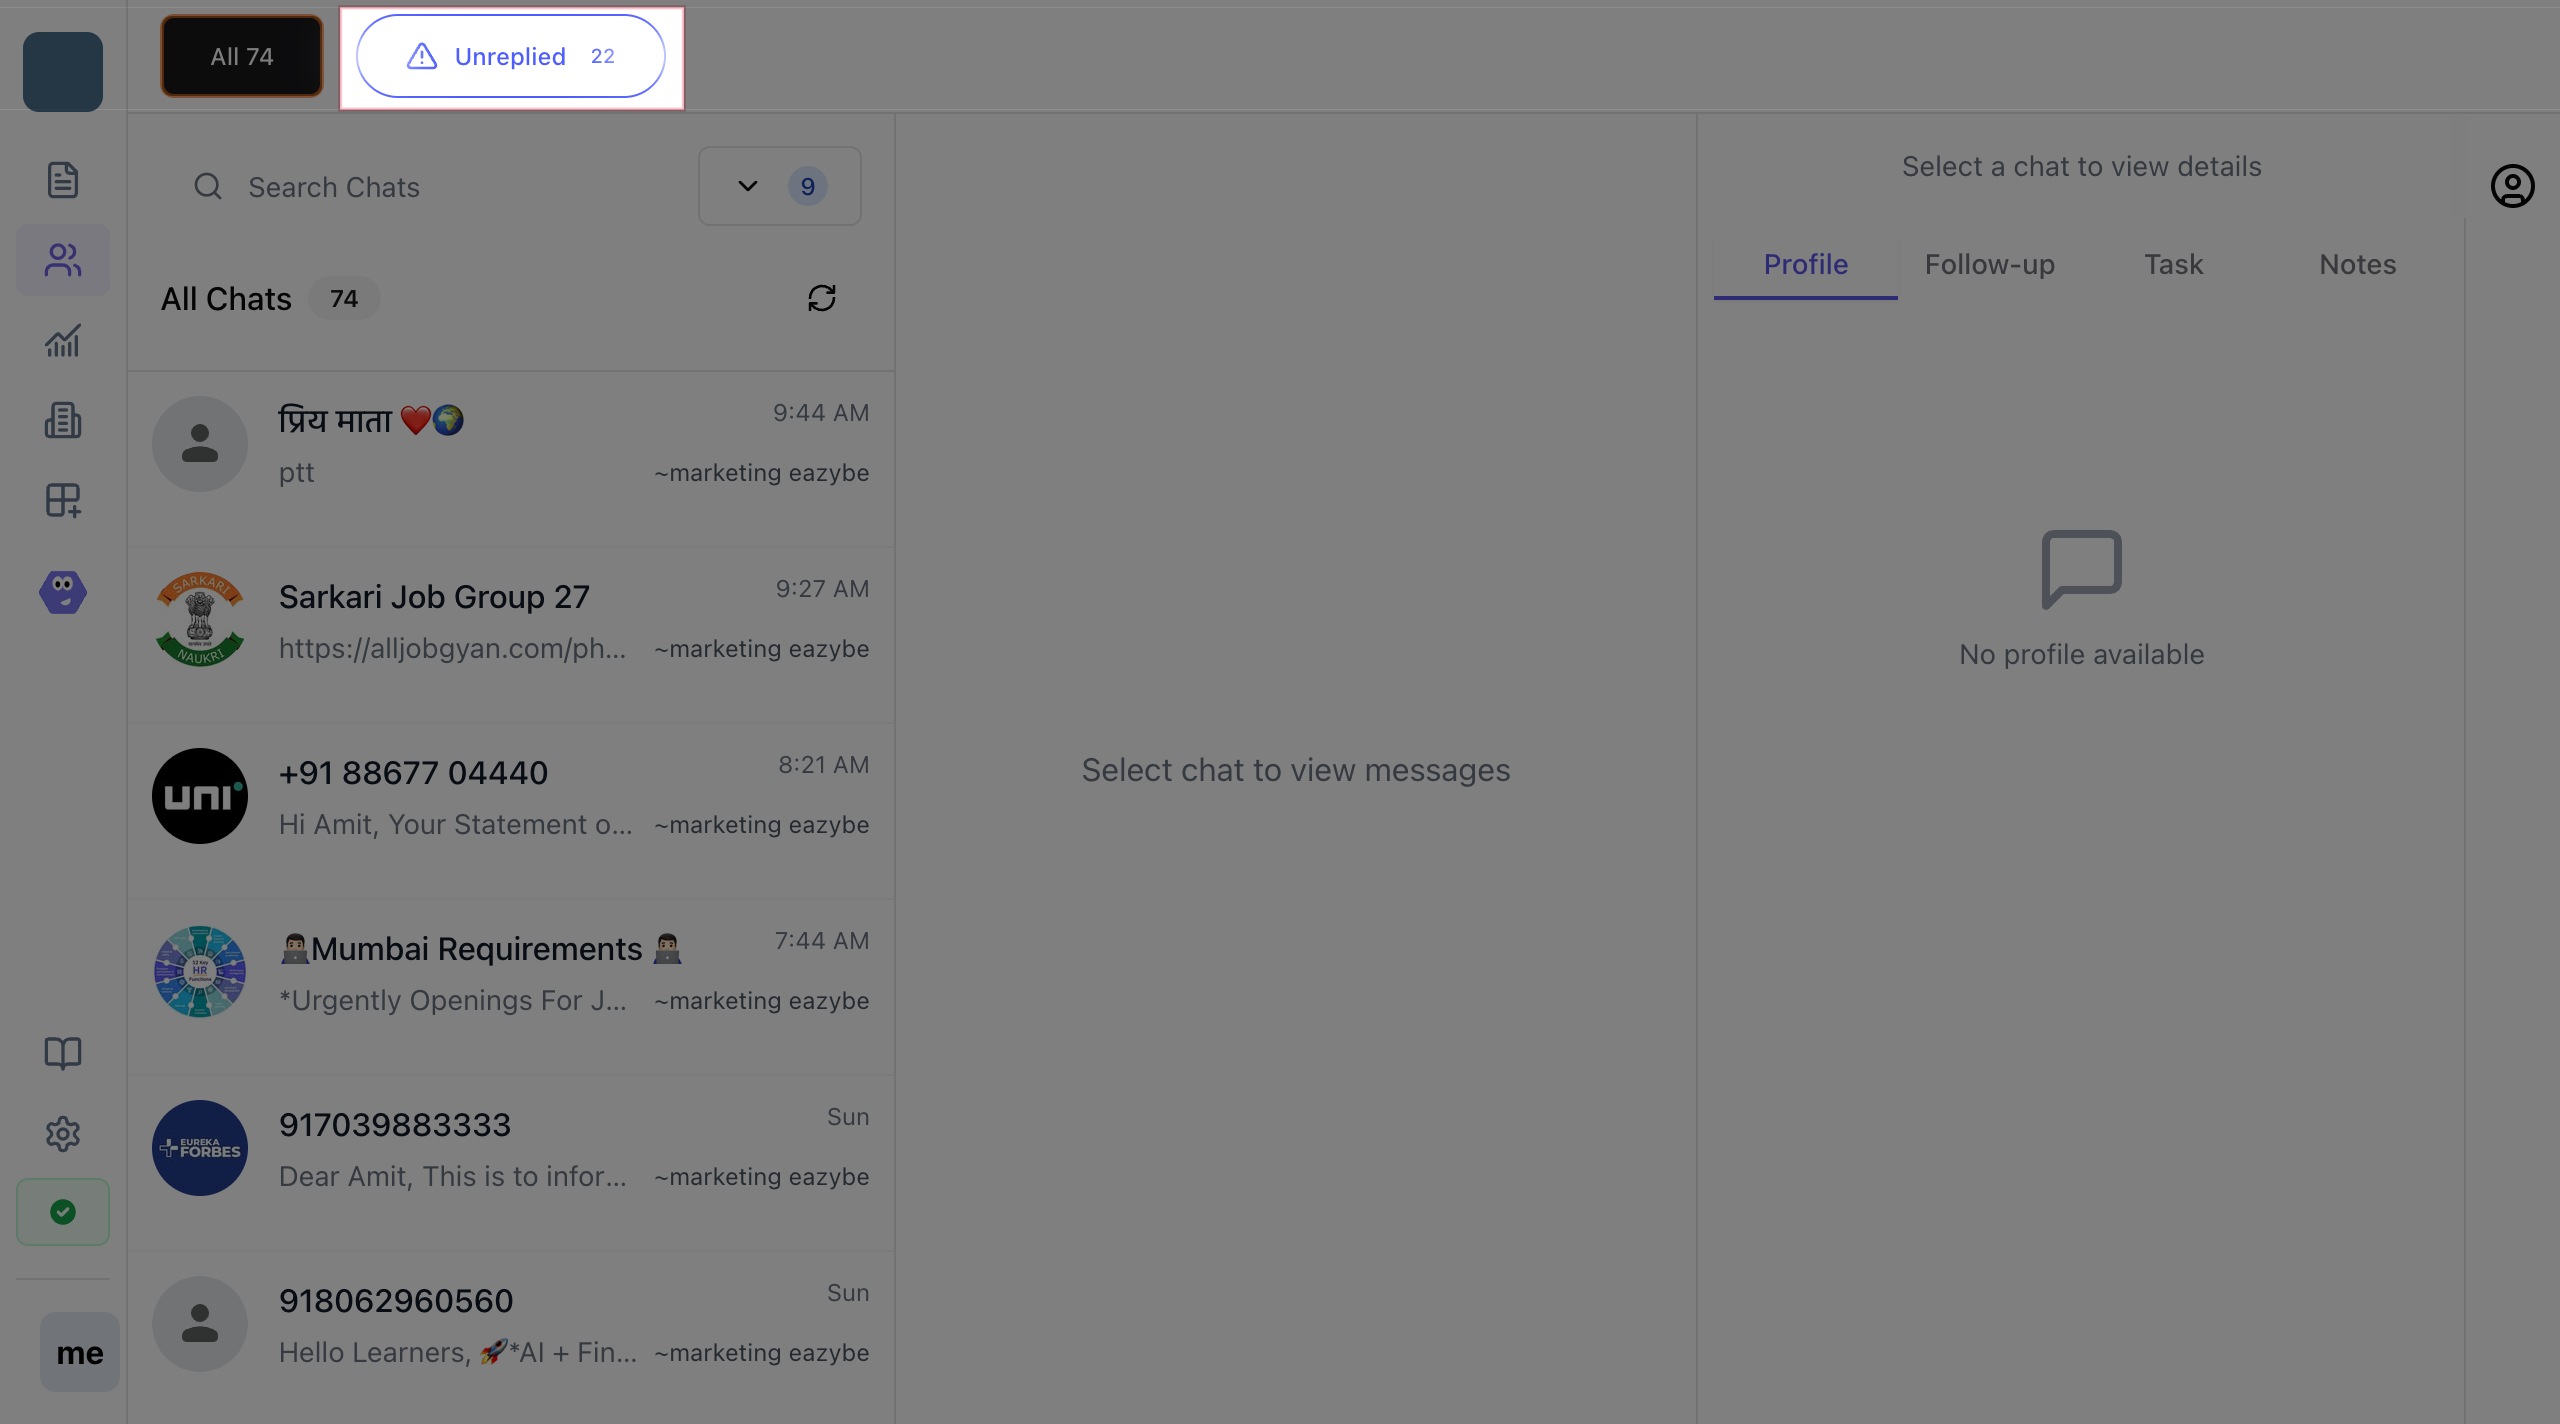Open the settings gear icon
2560x1424 pixels.
tap(63, 1134)
